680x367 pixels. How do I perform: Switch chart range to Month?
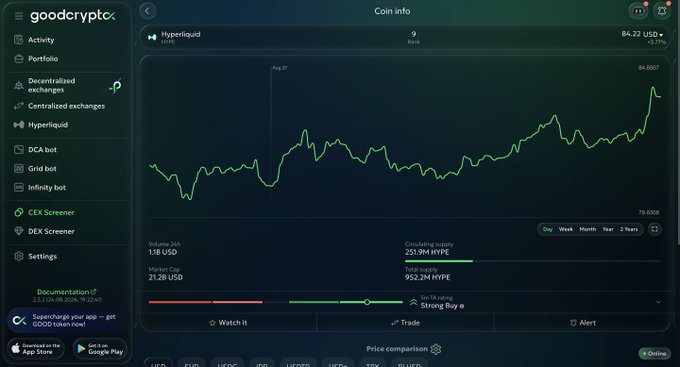(x=588, y=229)
